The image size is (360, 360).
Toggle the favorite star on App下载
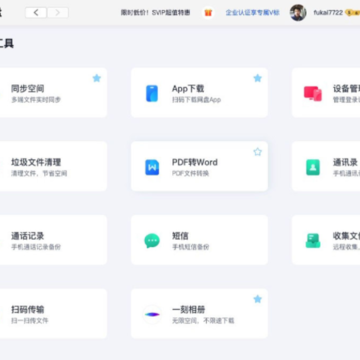point(258,78)
